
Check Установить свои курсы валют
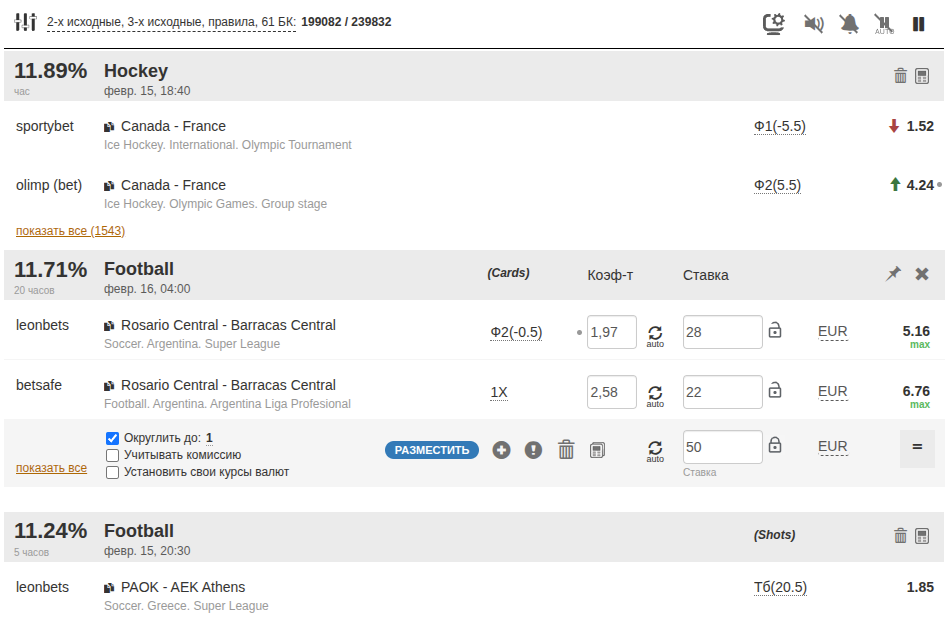[x=113, y=472]
